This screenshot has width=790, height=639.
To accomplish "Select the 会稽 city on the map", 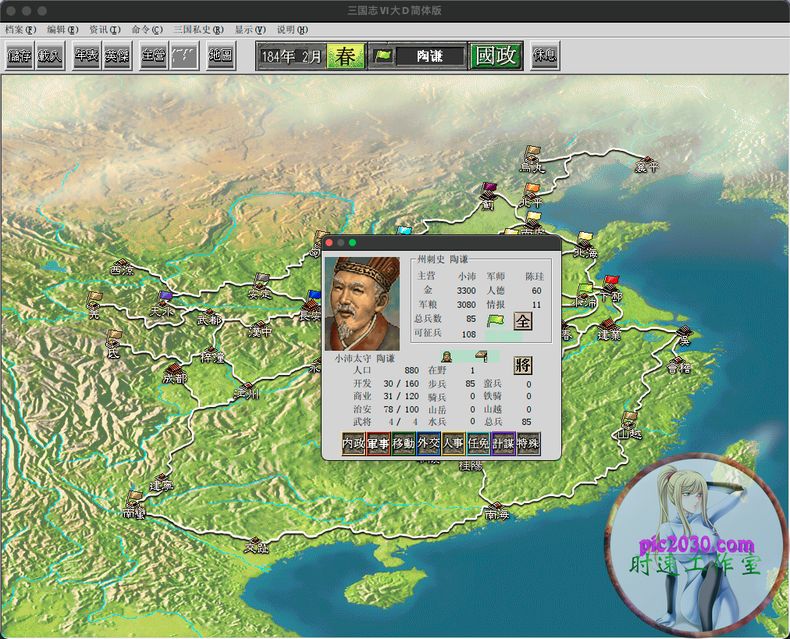I will pos(678,365).
